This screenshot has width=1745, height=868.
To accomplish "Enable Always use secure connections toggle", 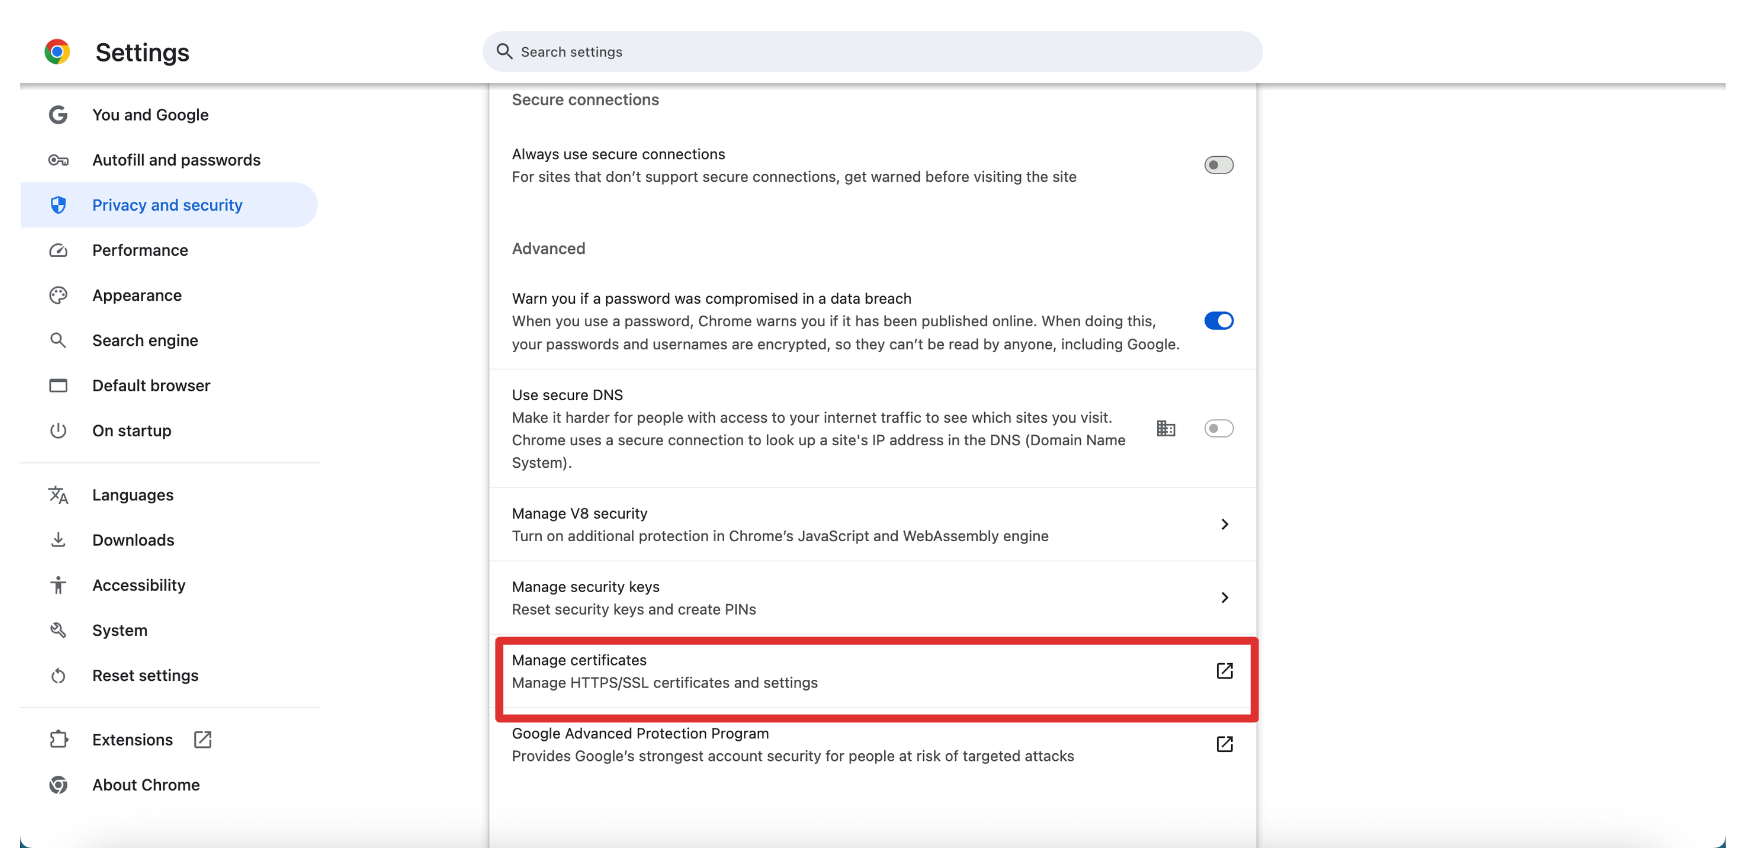I will click(1218, 165).
